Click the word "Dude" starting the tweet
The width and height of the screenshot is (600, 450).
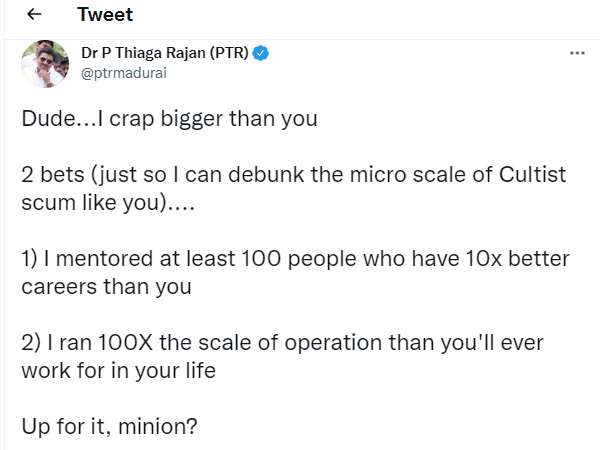[45, 119]
